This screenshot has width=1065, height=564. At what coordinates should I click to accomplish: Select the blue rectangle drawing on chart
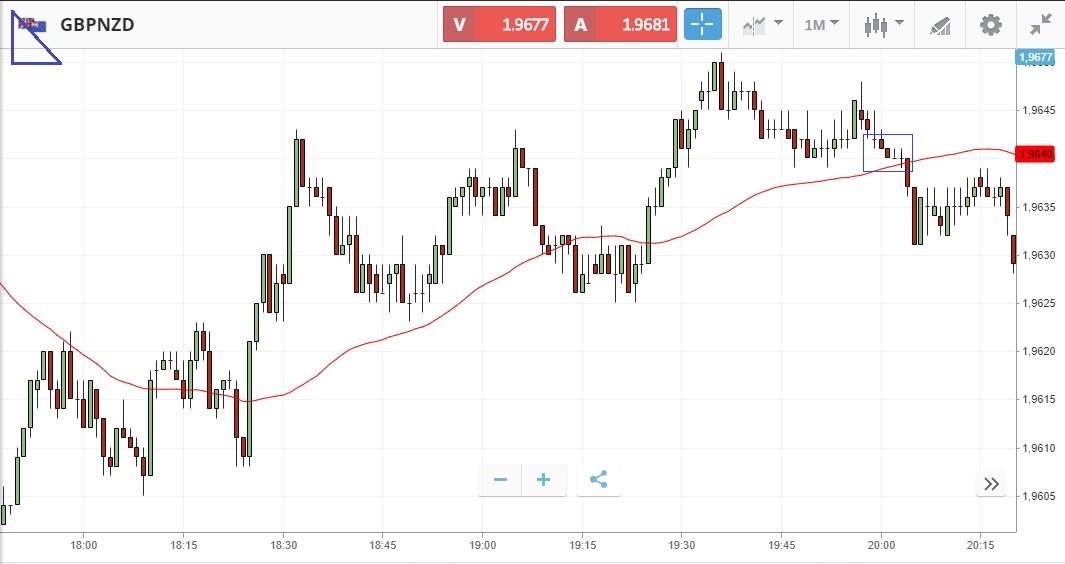[x=888, y=135]
